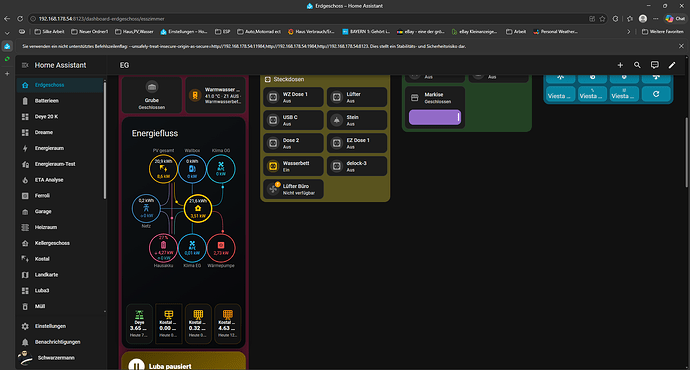Click the Schwarzermann user avatar
Screen dimensions: 690x370
tap(25, 358)
